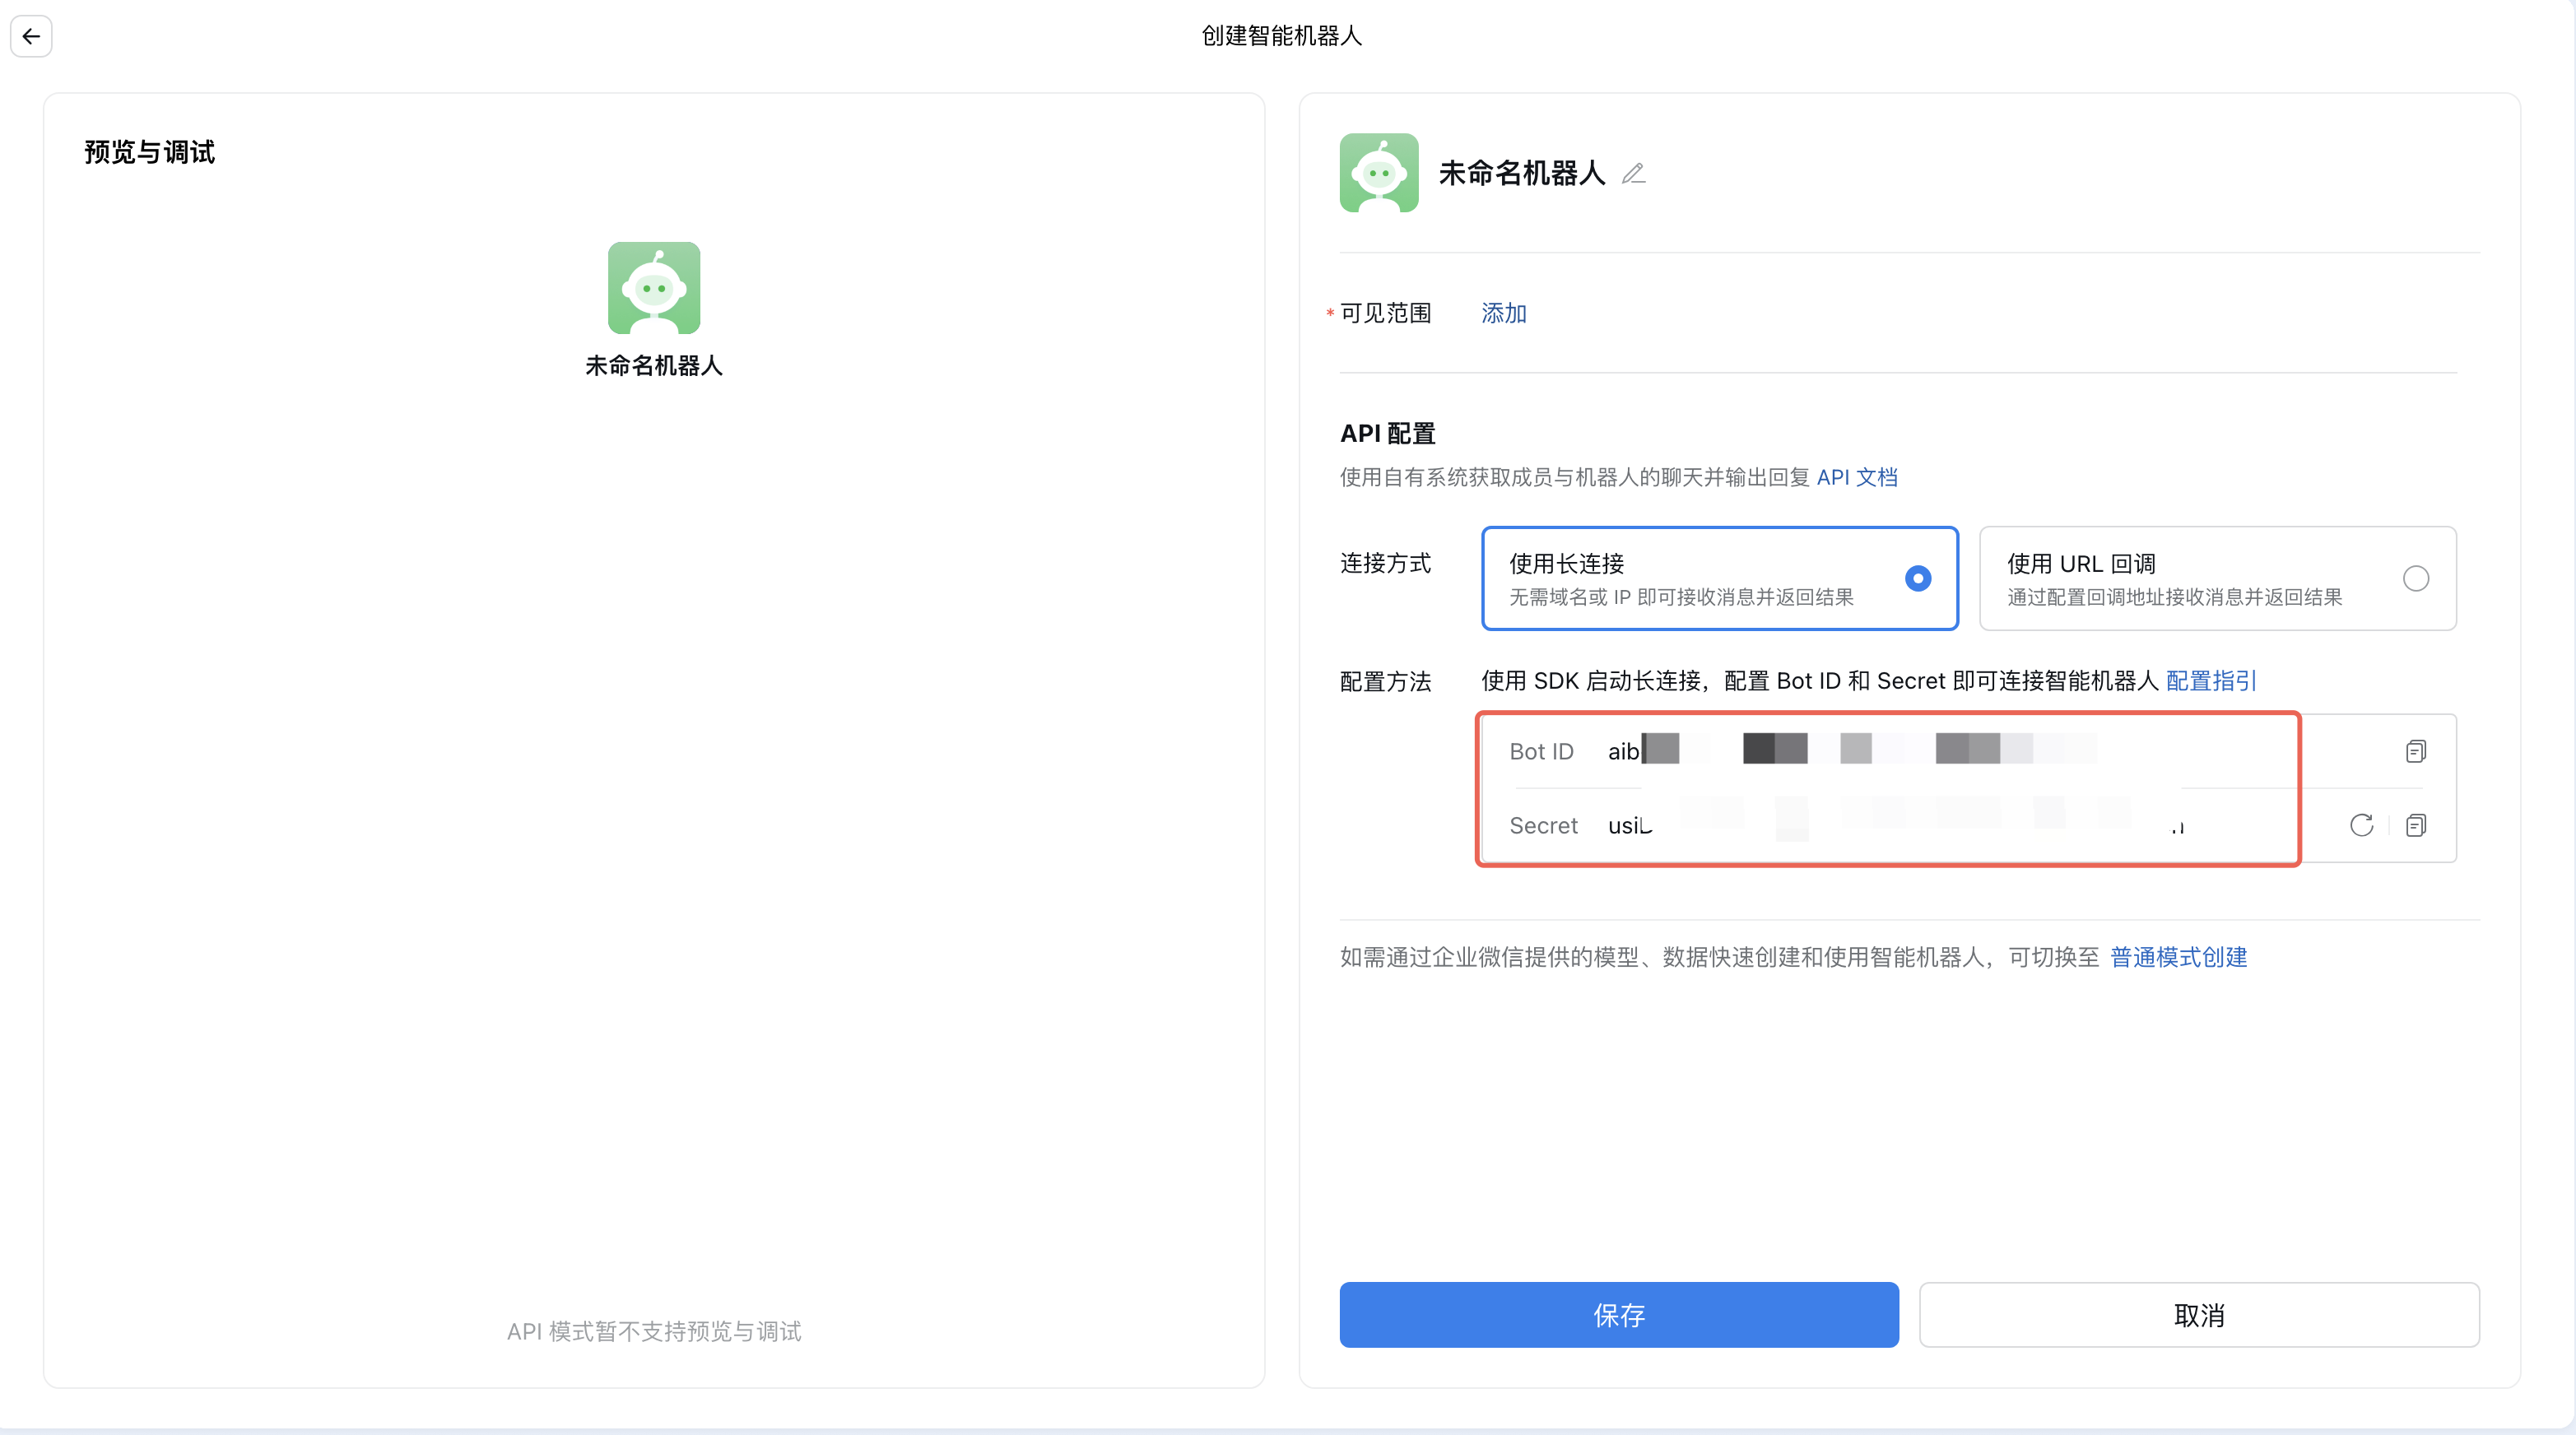The image size is (2576, 1435).
Task: Click the back arrow to exit creation page
Action: coord(31,36)
